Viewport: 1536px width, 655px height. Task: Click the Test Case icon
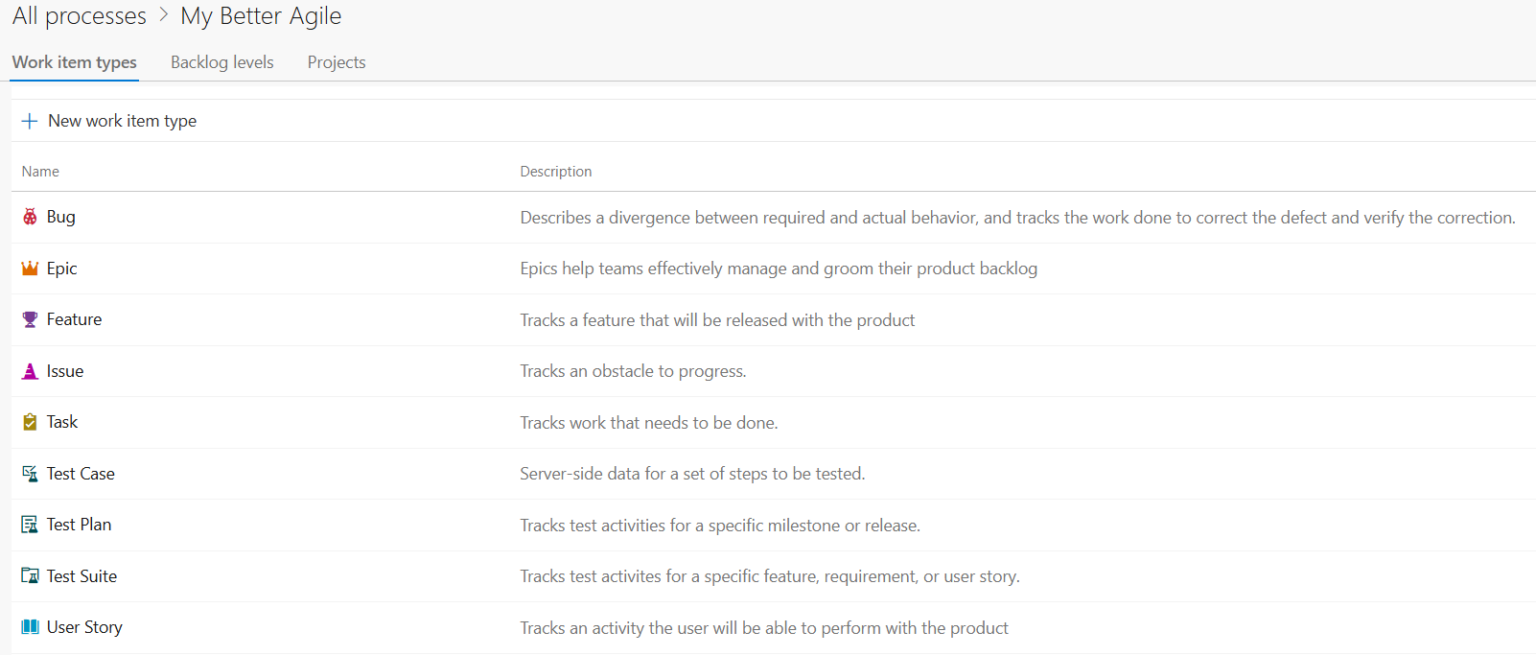tap(28, 473)
